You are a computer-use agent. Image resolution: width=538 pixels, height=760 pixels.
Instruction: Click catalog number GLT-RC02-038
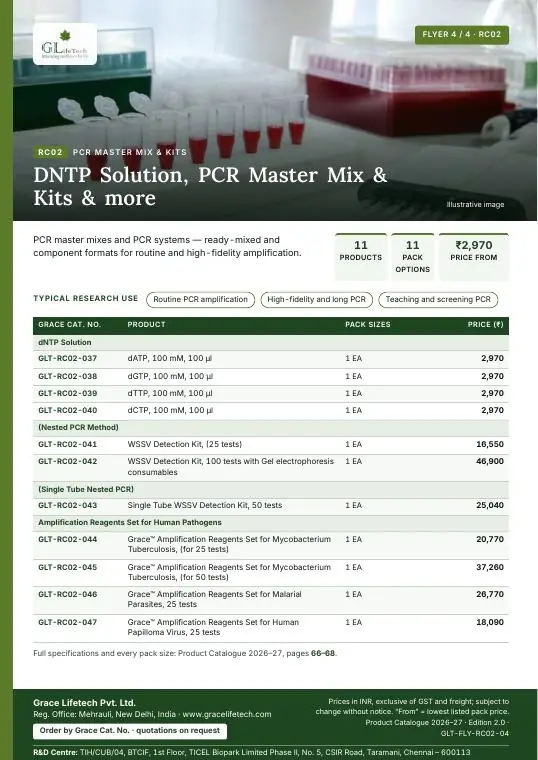click(x=68, y=376)
